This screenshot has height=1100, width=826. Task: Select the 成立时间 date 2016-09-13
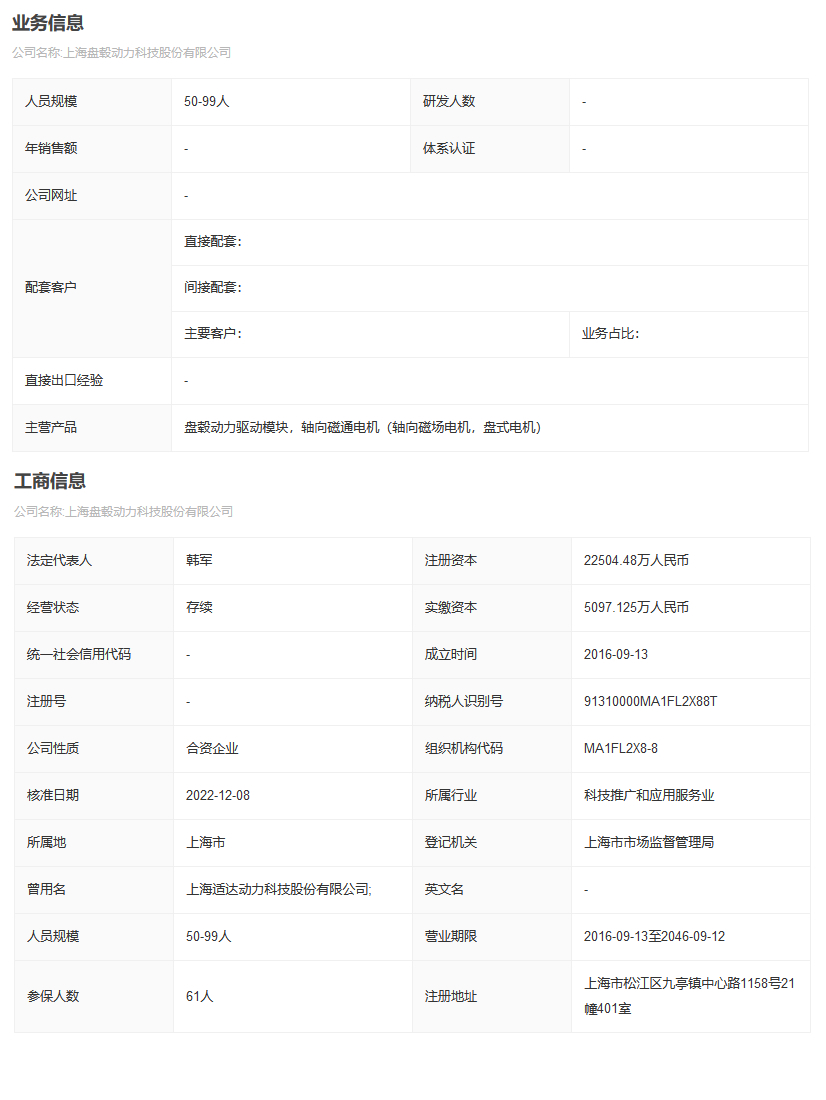616,655
